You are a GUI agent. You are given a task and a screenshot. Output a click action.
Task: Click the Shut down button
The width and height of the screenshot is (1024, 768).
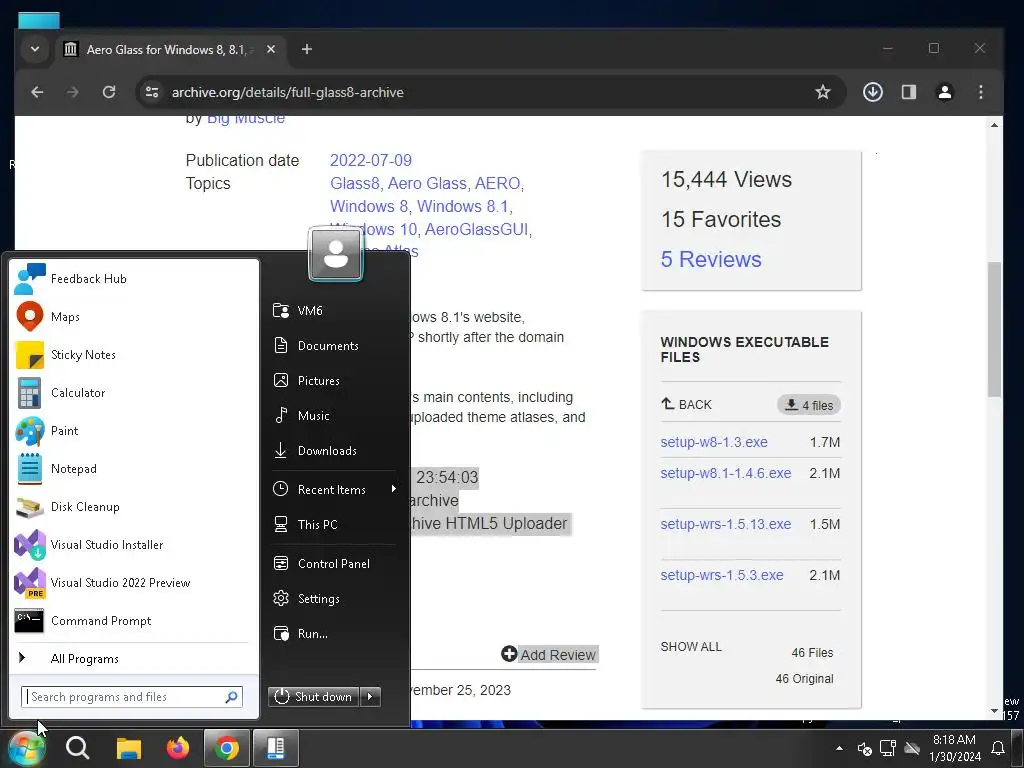click(x=314, y=697)
